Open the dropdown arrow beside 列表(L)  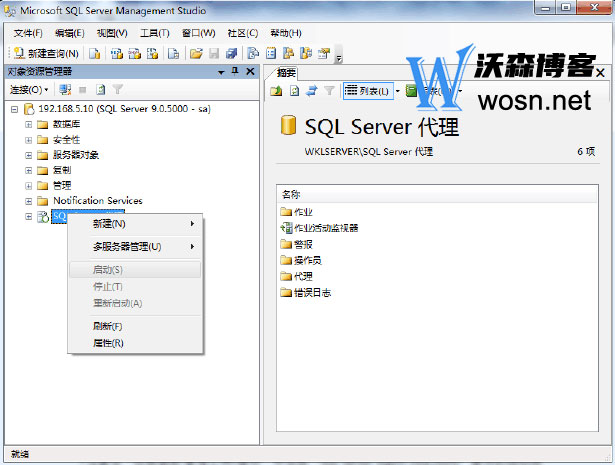coord(397,91)
